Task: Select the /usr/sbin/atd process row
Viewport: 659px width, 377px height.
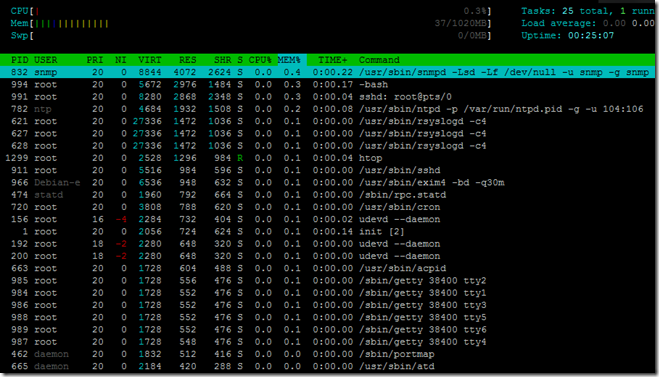Action: coord(327,366)
